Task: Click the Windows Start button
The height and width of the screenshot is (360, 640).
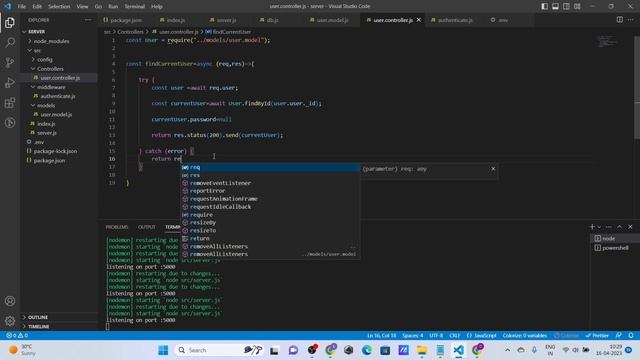Action: [x=163, y=350]
